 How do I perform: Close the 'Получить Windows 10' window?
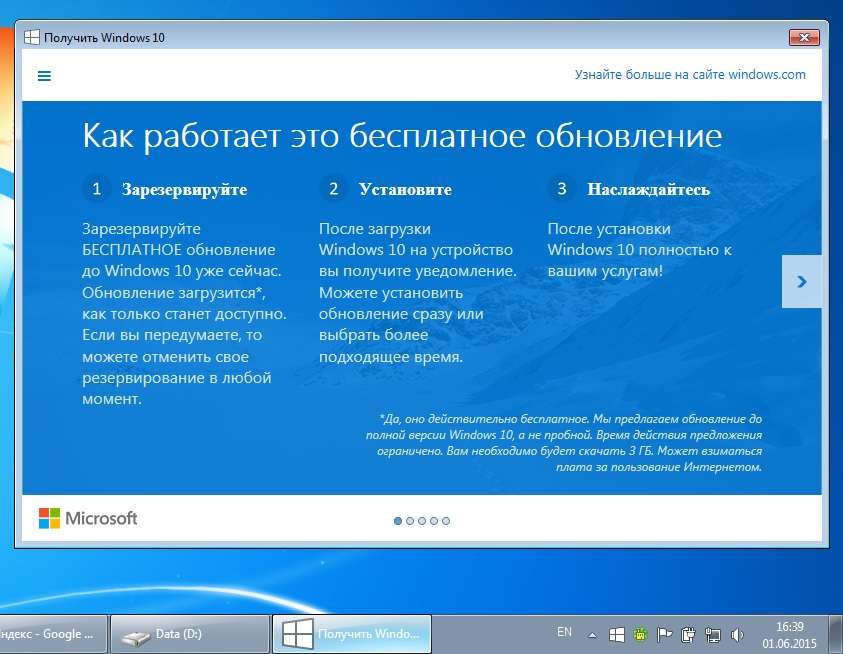coord(804,37)
